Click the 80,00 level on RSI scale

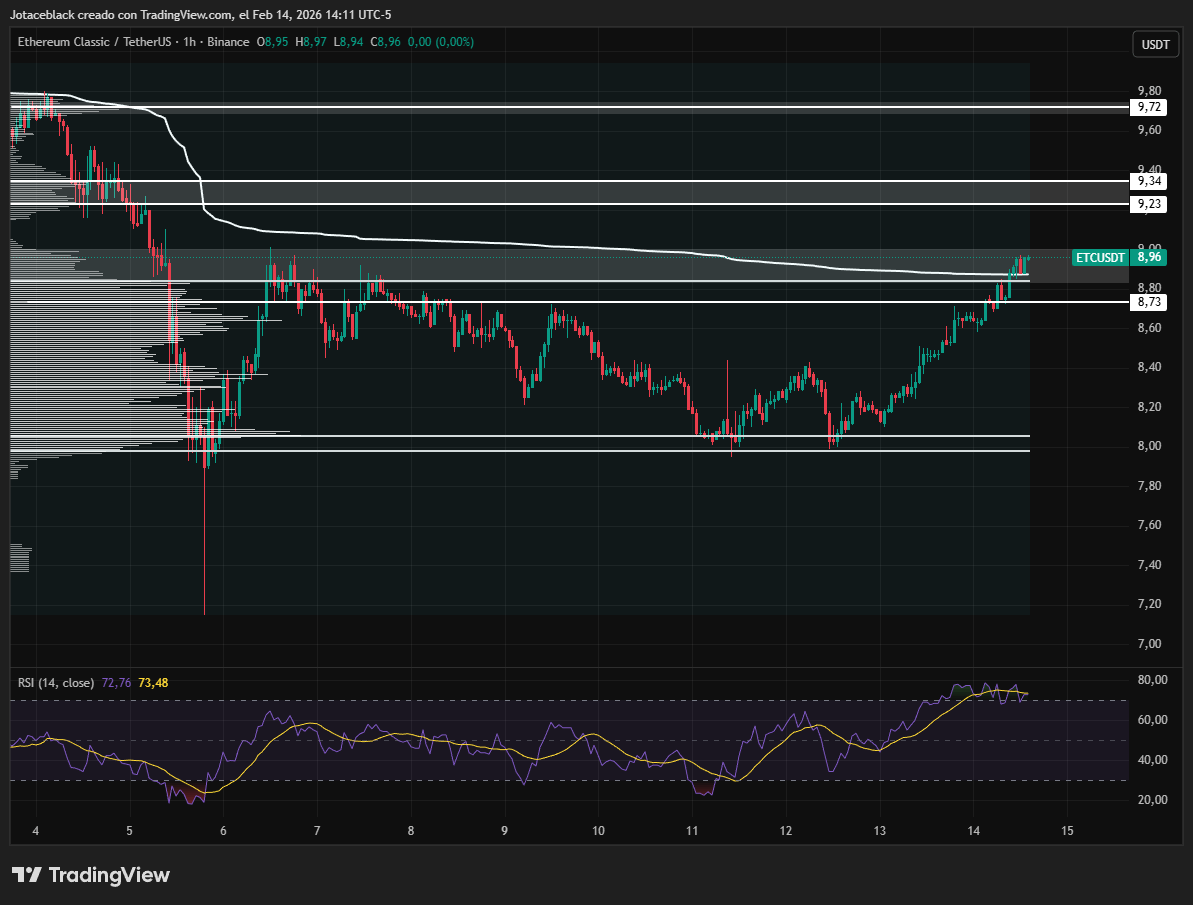[x=1151, y=681]
